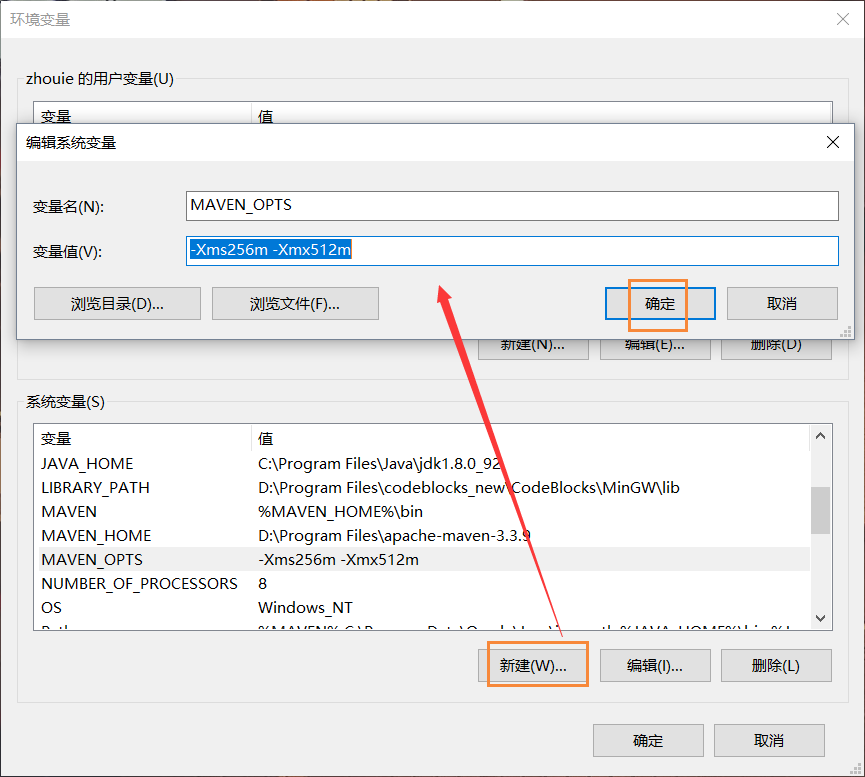865x777 pixels.
Task: Click the D:\Program Files\apache-maven-3.3.9 value
Action: point(394,536)
